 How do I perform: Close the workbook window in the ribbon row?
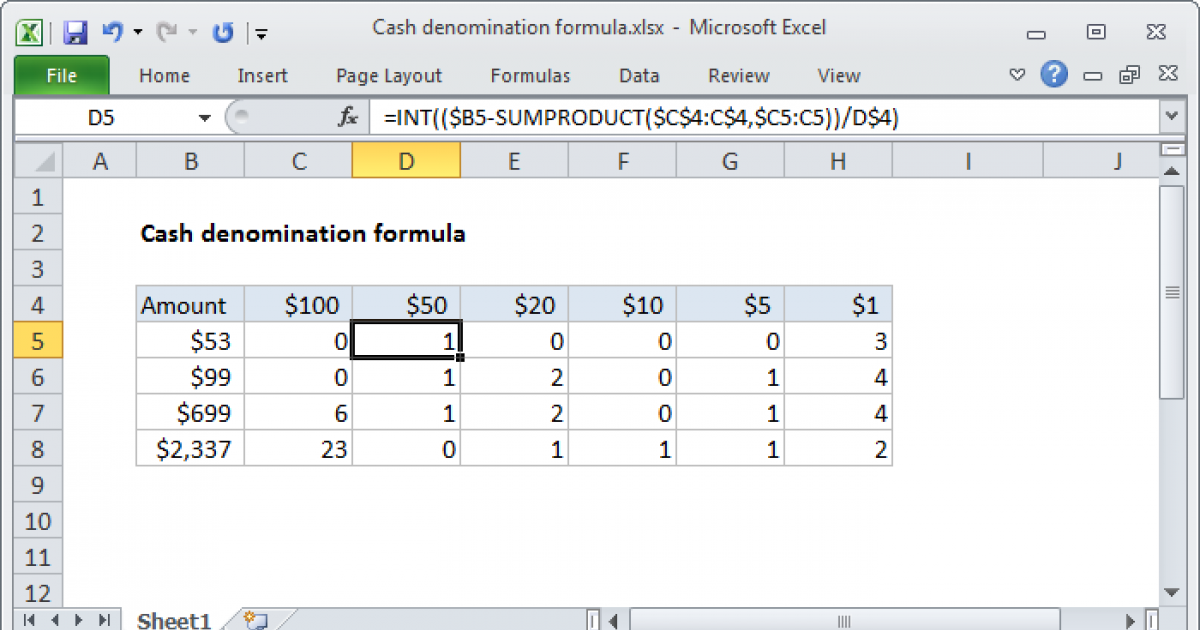pyautogui.click(x=1167, y=75)
